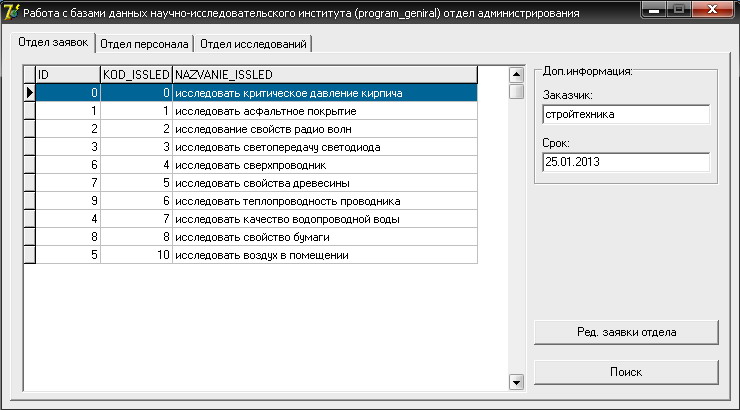The width and height of the screenshot is (740, 410).
Task: Click the ID column header
Action: [x=68, y=75]
